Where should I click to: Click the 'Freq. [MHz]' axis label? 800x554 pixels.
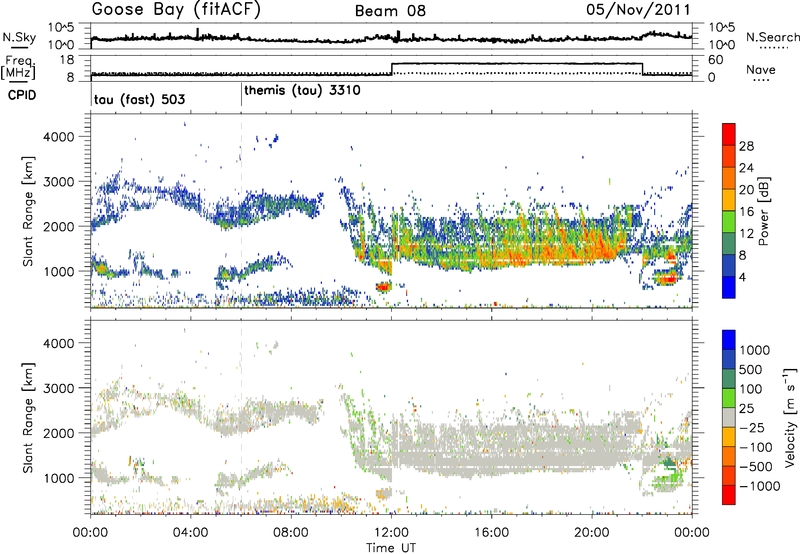pyautogui.click(x=18, y=68)
